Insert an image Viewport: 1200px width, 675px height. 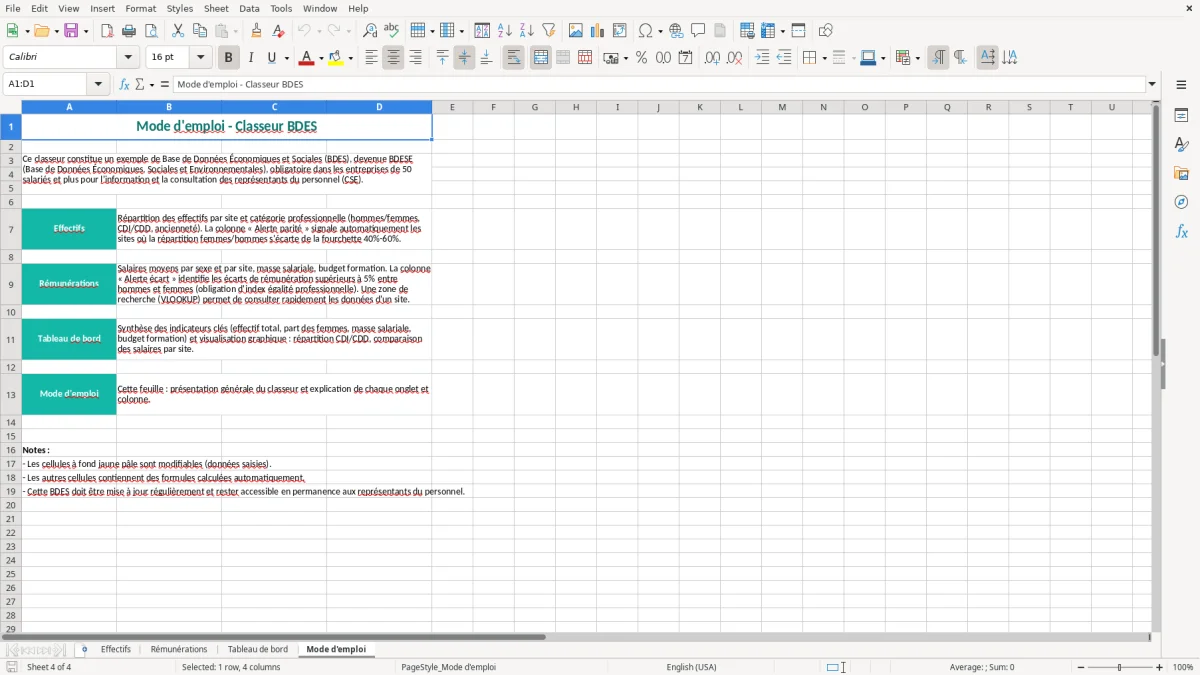(x=576, y=31)
